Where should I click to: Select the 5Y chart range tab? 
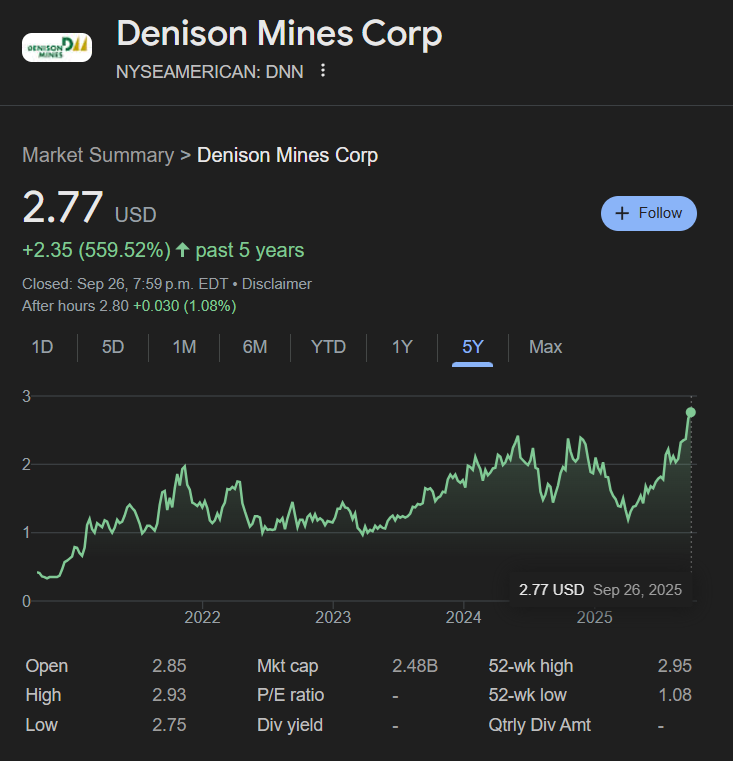pyautogui.click(x=472, y=347)
